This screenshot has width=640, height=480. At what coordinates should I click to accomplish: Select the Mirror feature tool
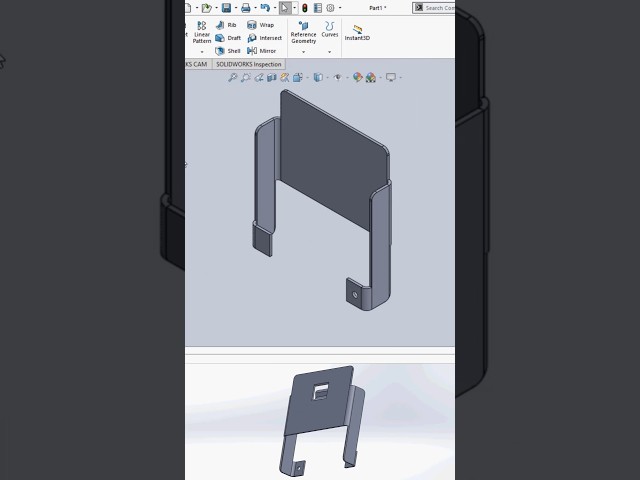pyautogui.click(x=262, y=51)
